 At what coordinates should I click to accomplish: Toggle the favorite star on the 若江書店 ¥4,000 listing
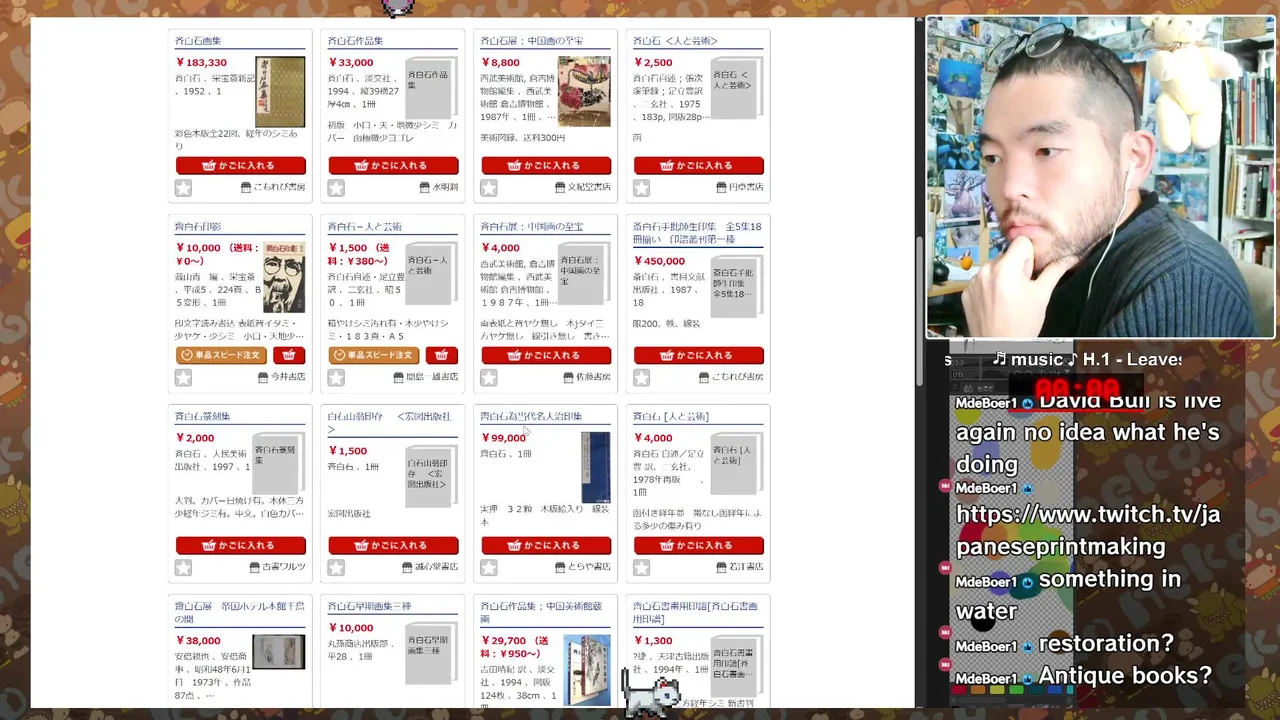[x=641, y=568]
